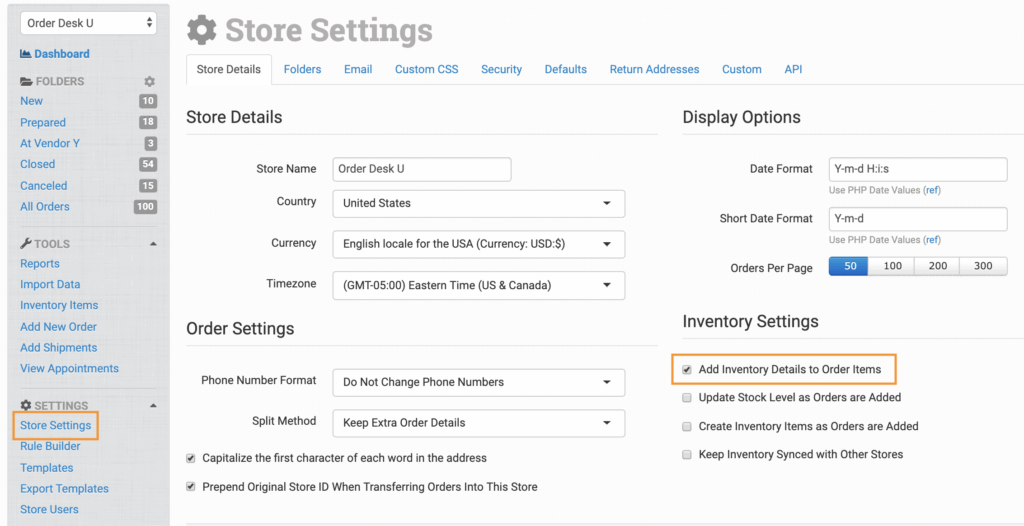Image resolution: width=1024 pixels, height=526 pixels.
Task: Check Keep Inventory Synced with Other Stores
Action: [687, 455]
